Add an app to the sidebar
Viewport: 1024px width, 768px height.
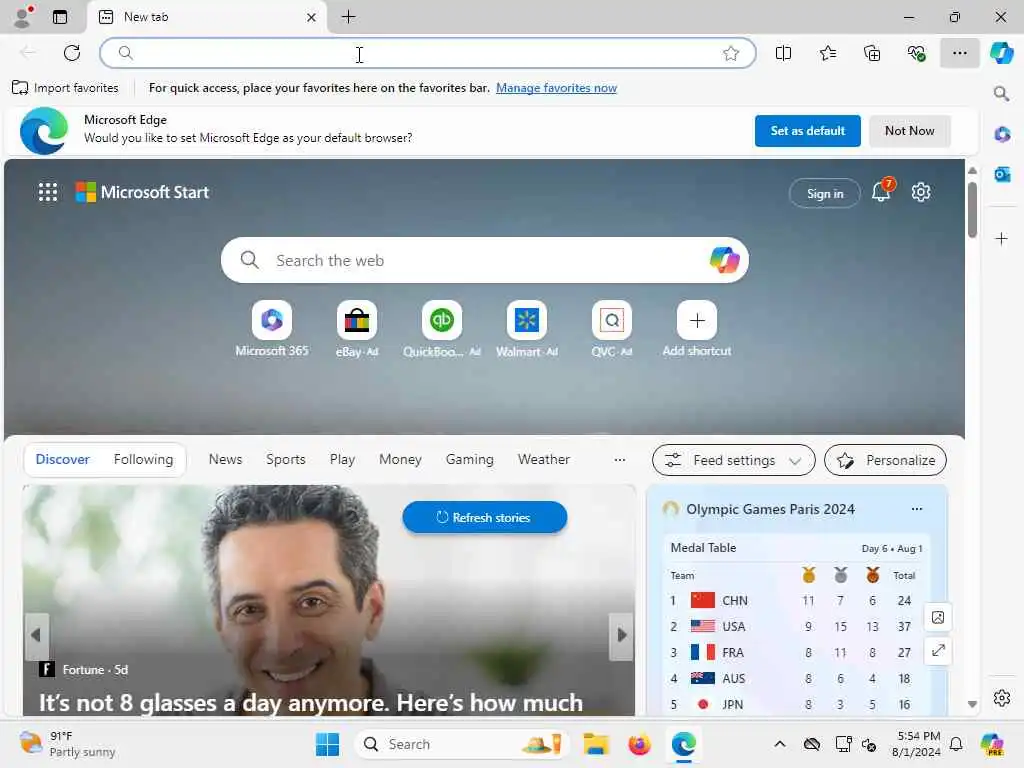1001,238
